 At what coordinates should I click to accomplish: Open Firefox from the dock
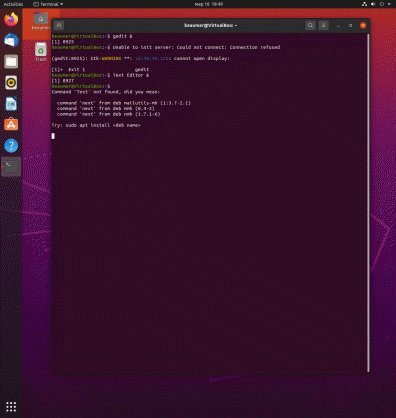pos(11,19)
